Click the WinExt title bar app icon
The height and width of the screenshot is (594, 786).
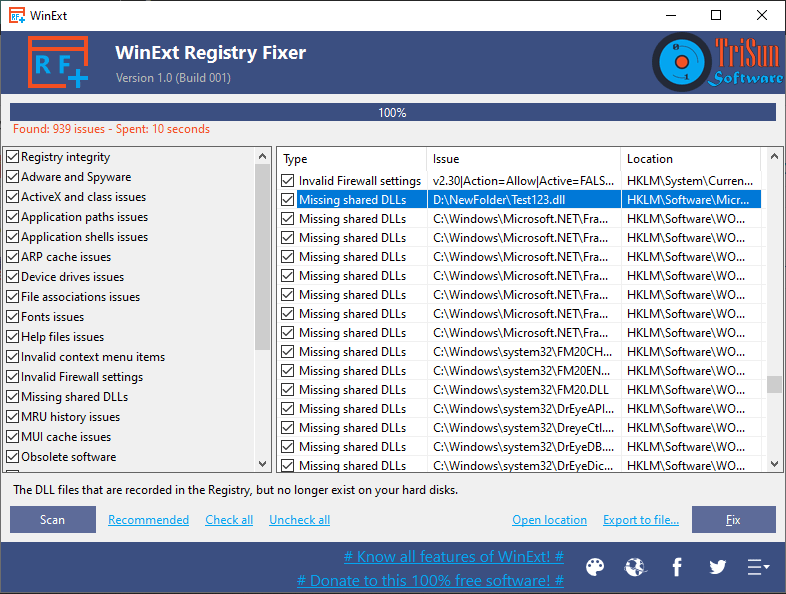coord(17,16)
